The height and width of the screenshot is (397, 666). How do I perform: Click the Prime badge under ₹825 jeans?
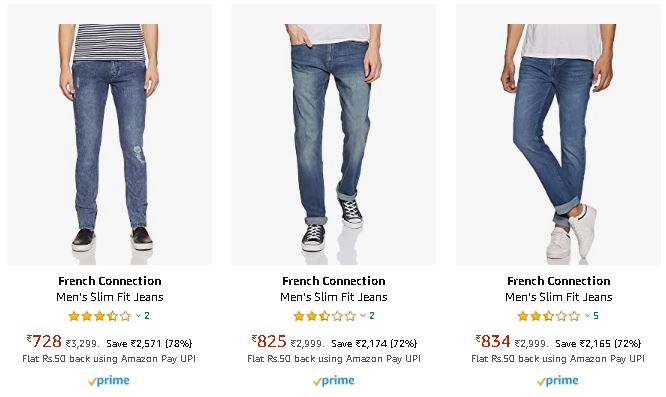click(x=334, y=381)
